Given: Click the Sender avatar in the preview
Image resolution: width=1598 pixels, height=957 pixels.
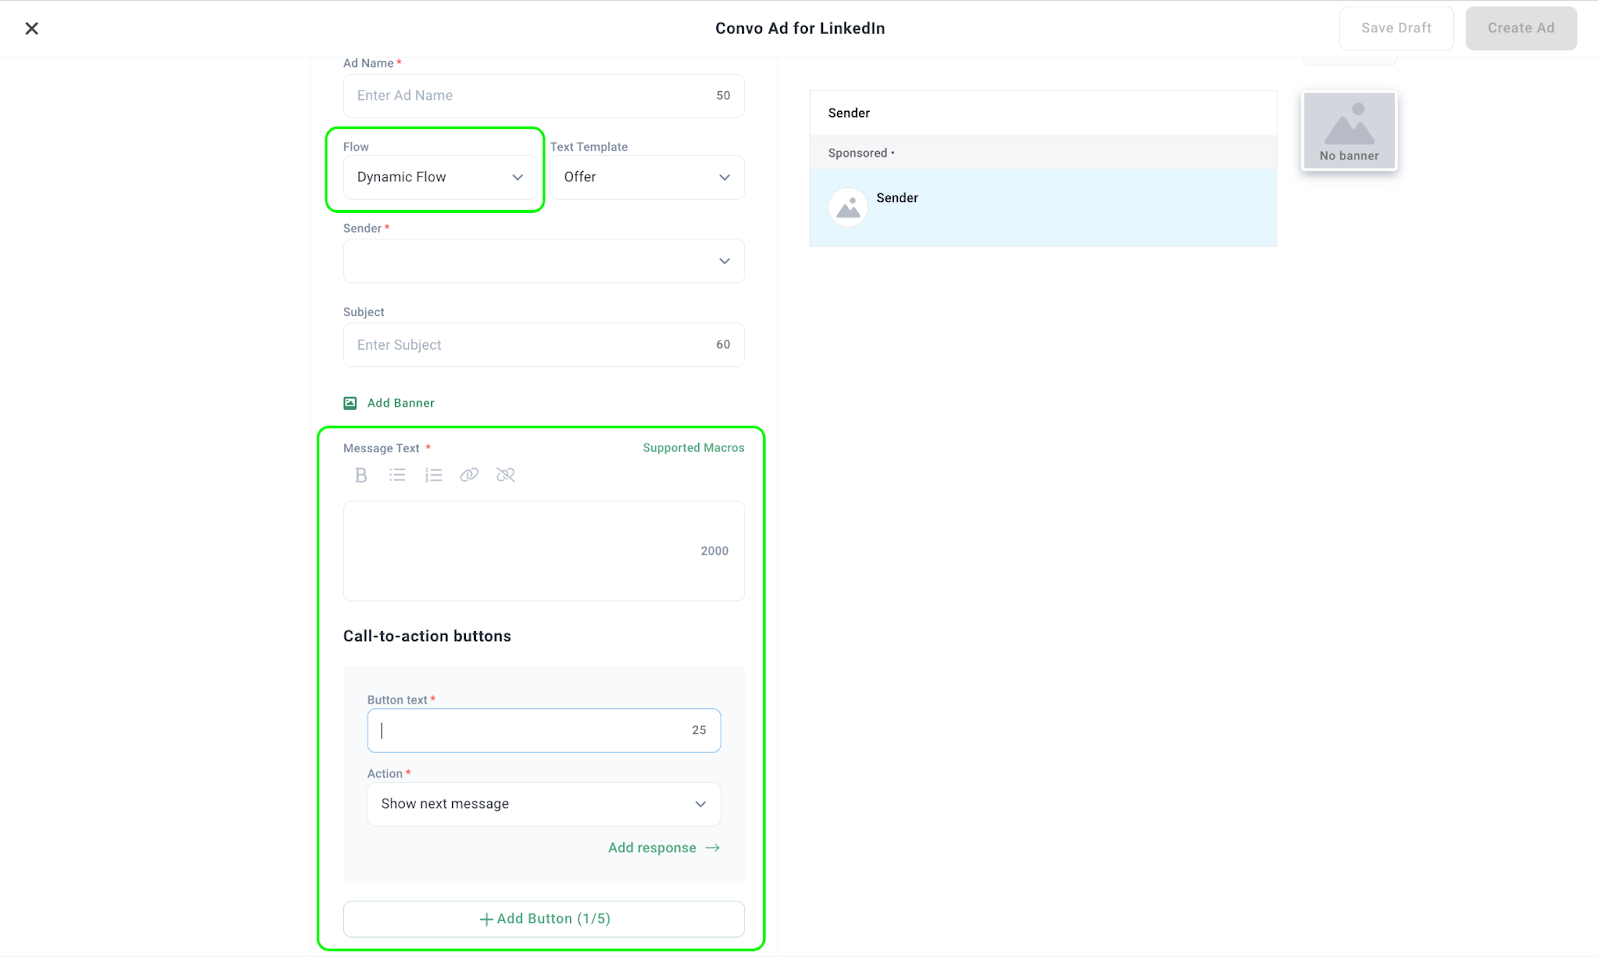Looking at the screenshot, I should click(848, 207).
